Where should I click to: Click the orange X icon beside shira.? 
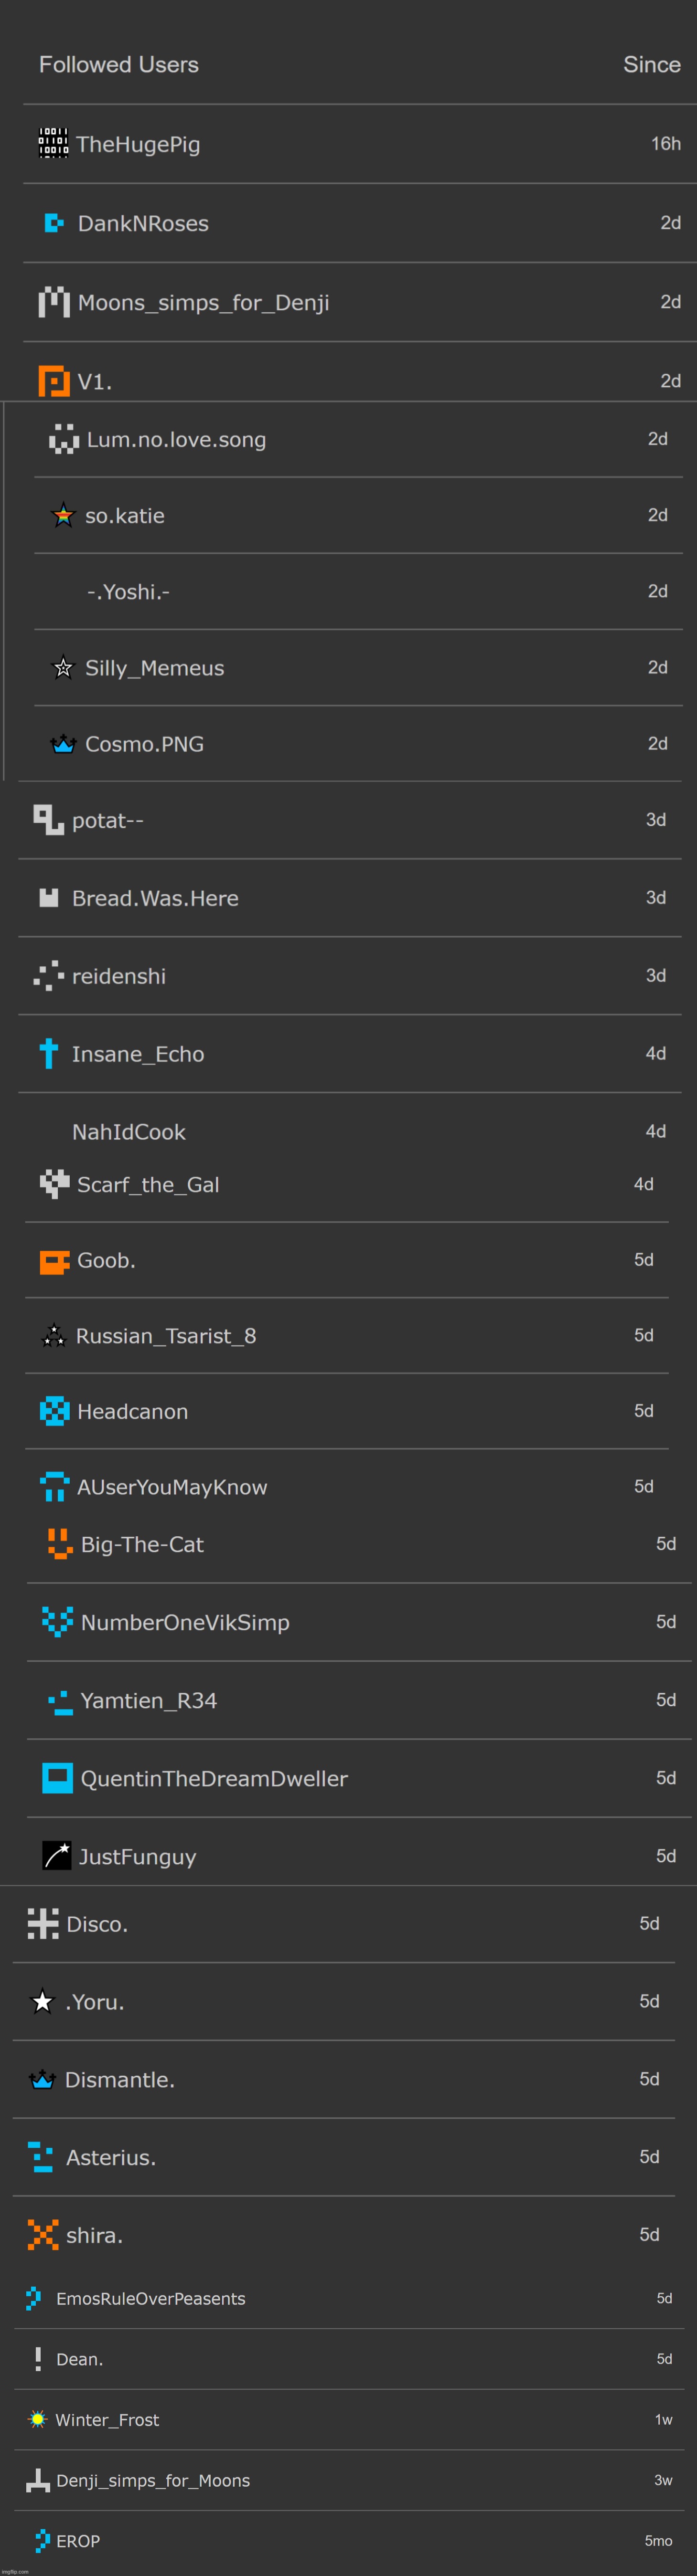(x=43, y=2234)
